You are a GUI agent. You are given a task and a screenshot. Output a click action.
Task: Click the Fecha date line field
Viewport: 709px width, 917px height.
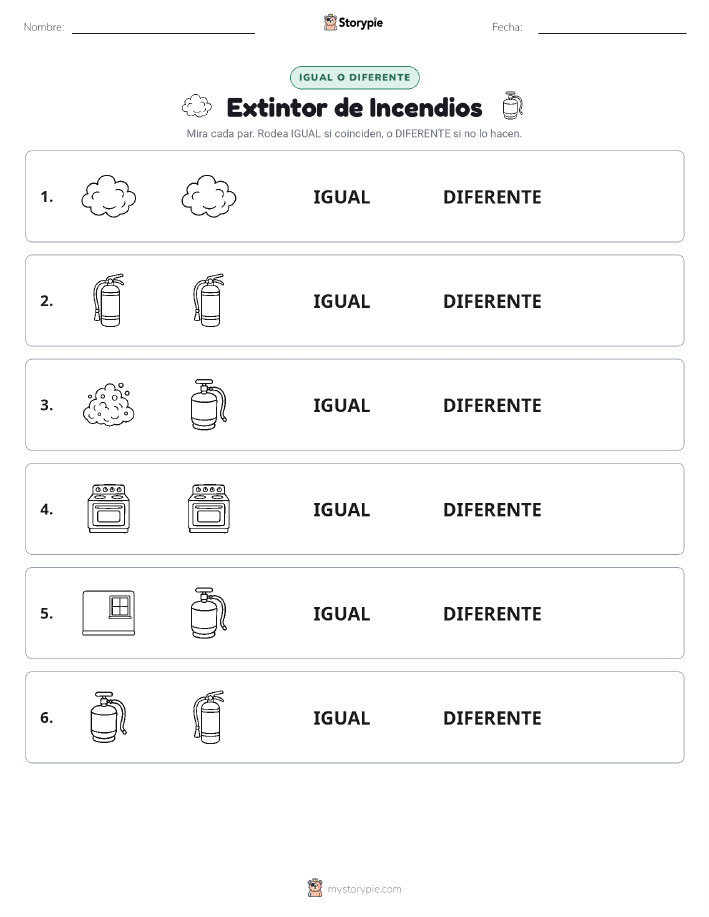pyautogui.click(x=612, y=27)
